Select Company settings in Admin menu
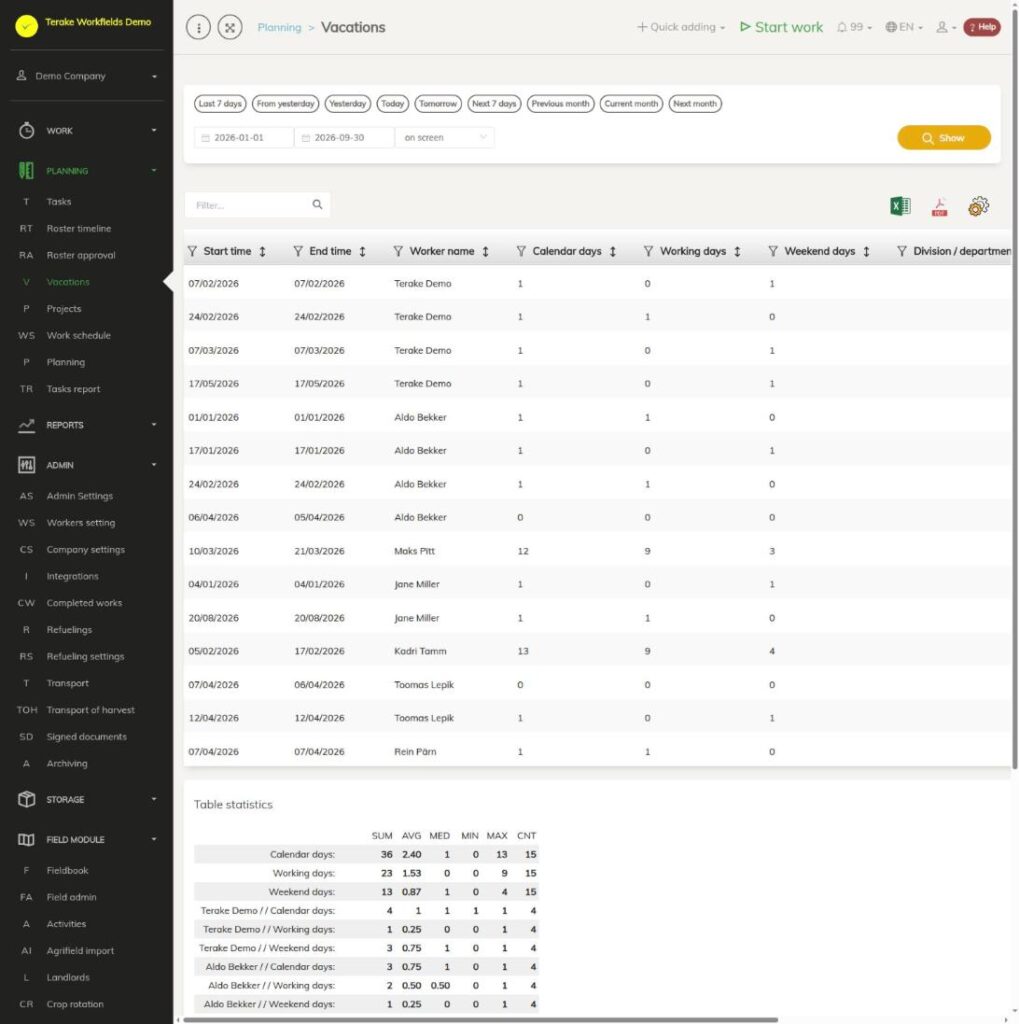1019x1024 pixels. (x=86, y=550)
